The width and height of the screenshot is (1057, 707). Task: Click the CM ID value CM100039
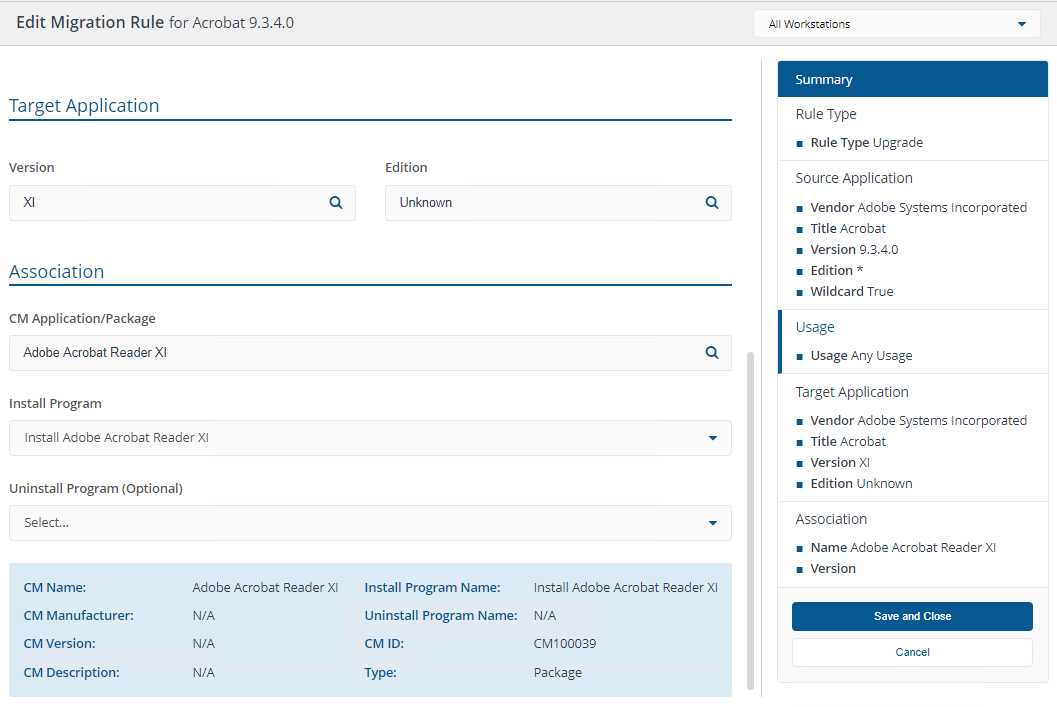point(565,643)
